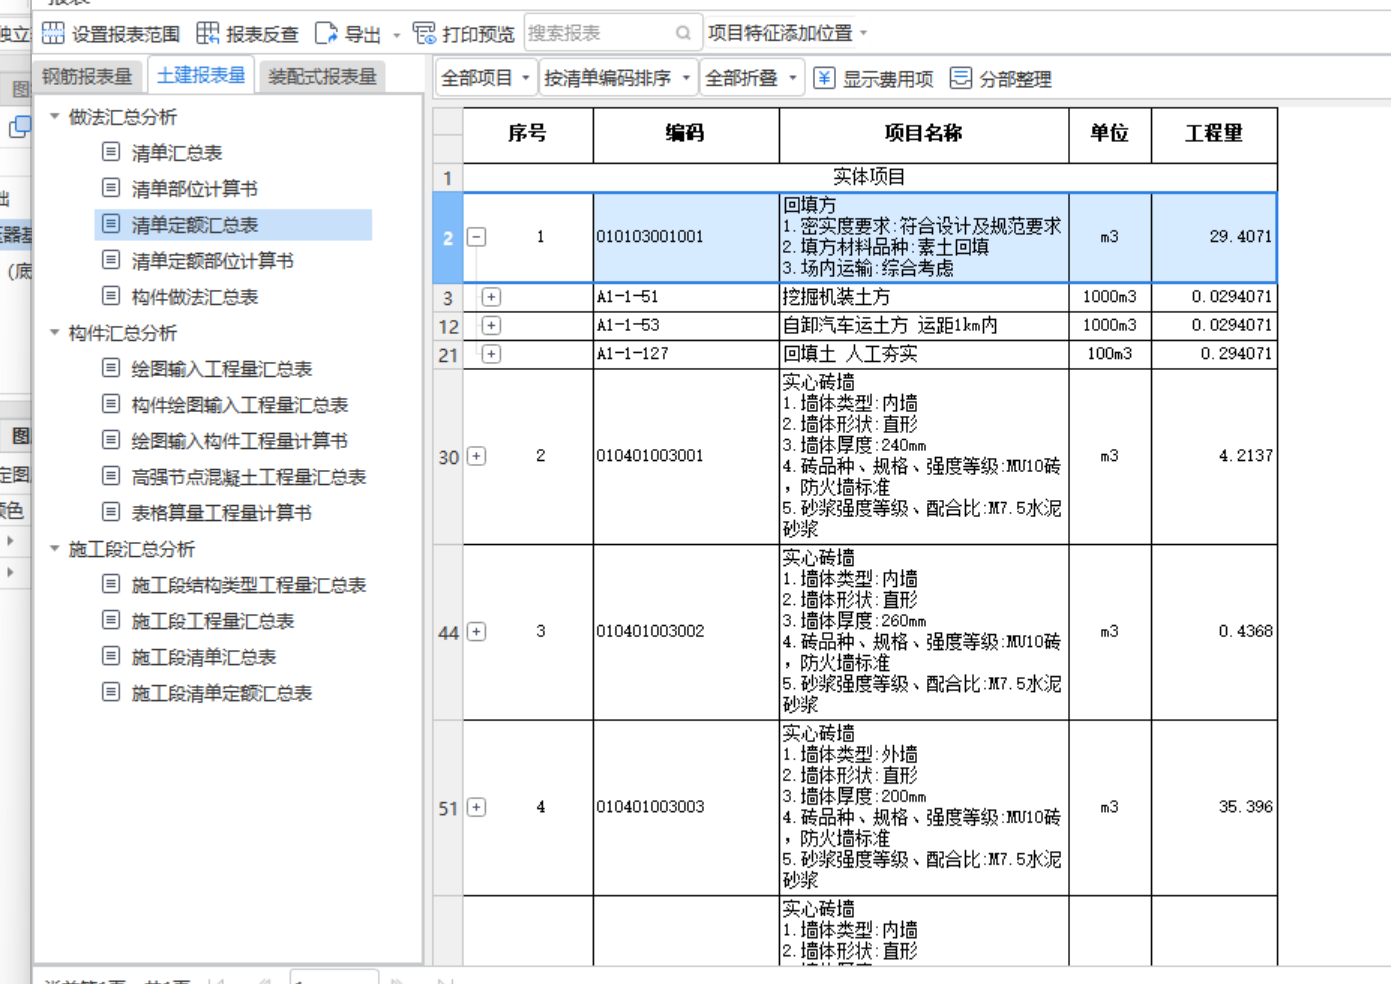Click the quantity value 29.4071
The width and height of the screenshot is (1391, 984).
[x=1240, y=237]
